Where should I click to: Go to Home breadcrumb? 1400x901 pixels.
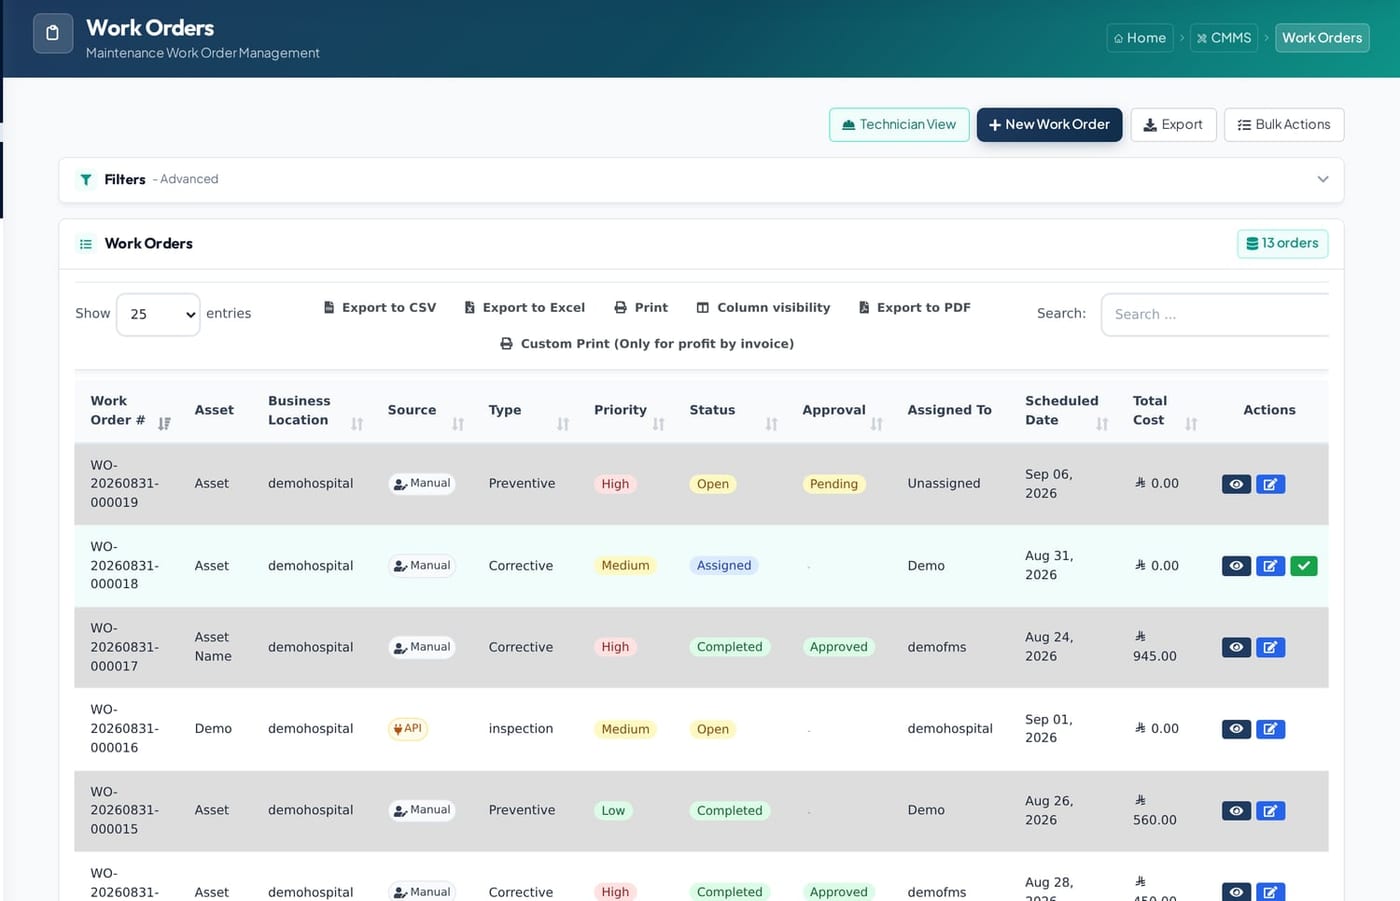(x=1140, y=38)
